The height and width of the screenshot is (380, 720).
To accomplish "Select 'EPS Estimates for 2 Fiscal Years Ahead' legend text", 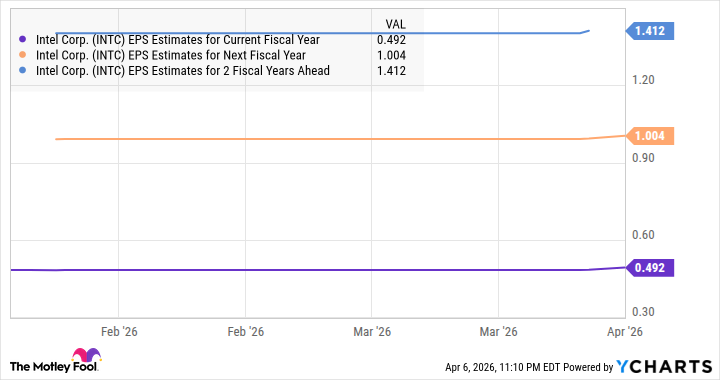I will pos(229,71).
